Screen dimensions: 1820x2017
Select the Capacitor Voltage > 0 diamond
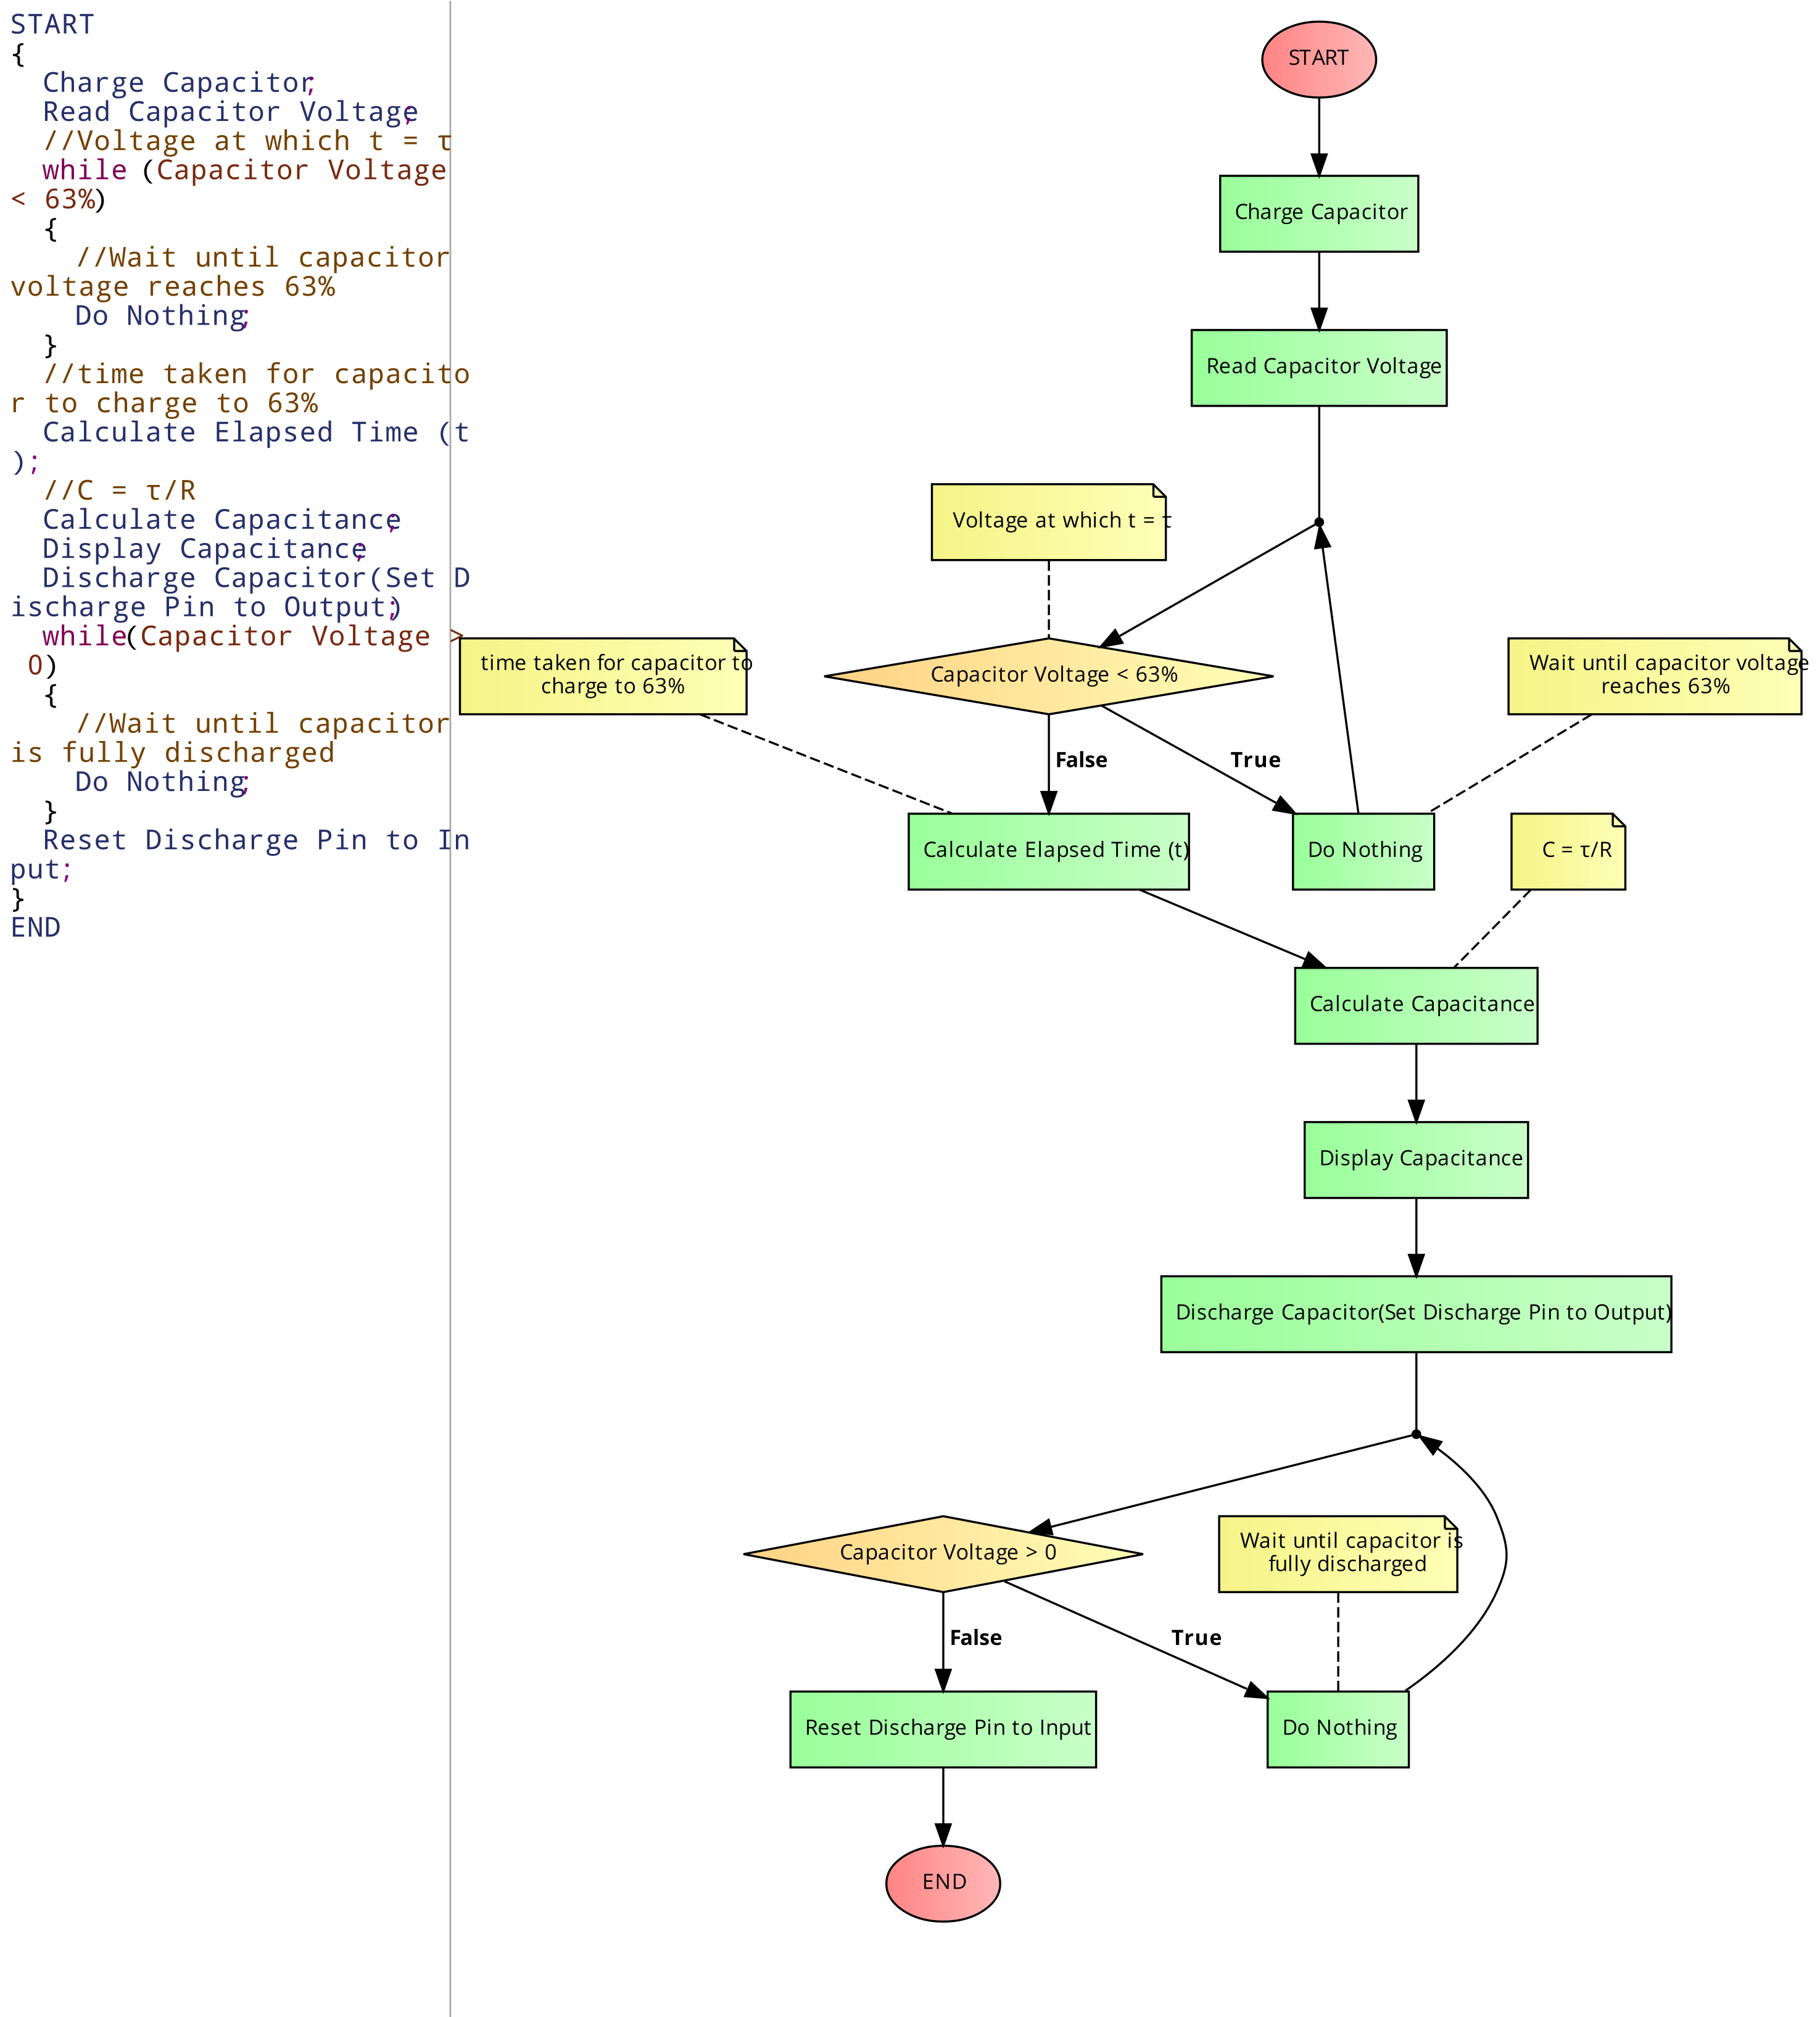coord(942,1553)
